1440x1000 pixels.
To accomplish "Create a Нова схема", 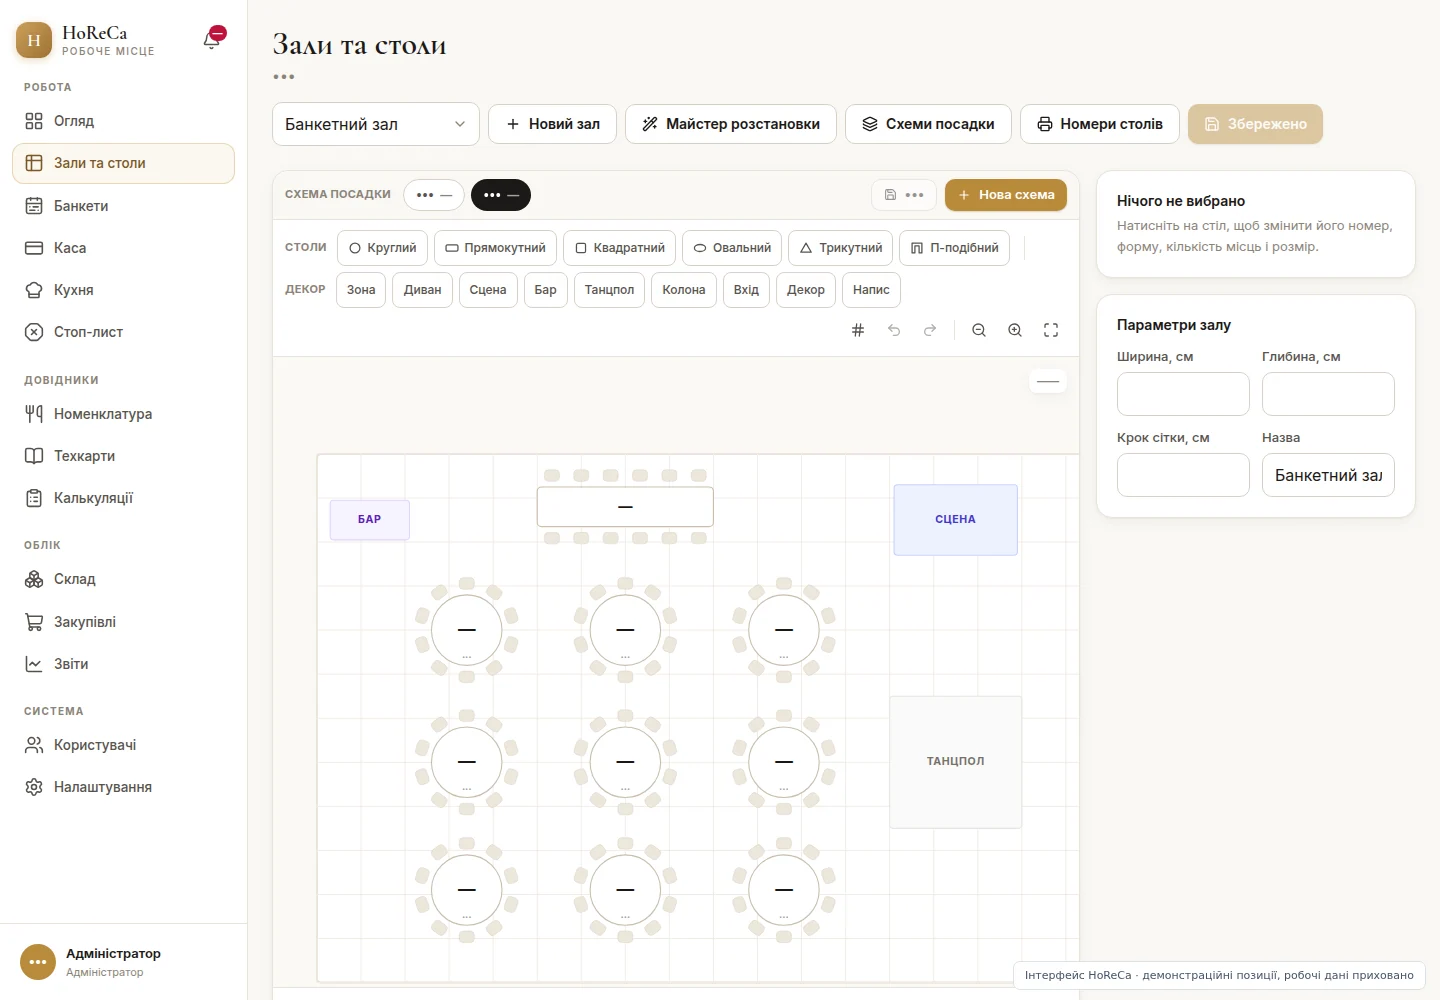I will point(1006,195).
